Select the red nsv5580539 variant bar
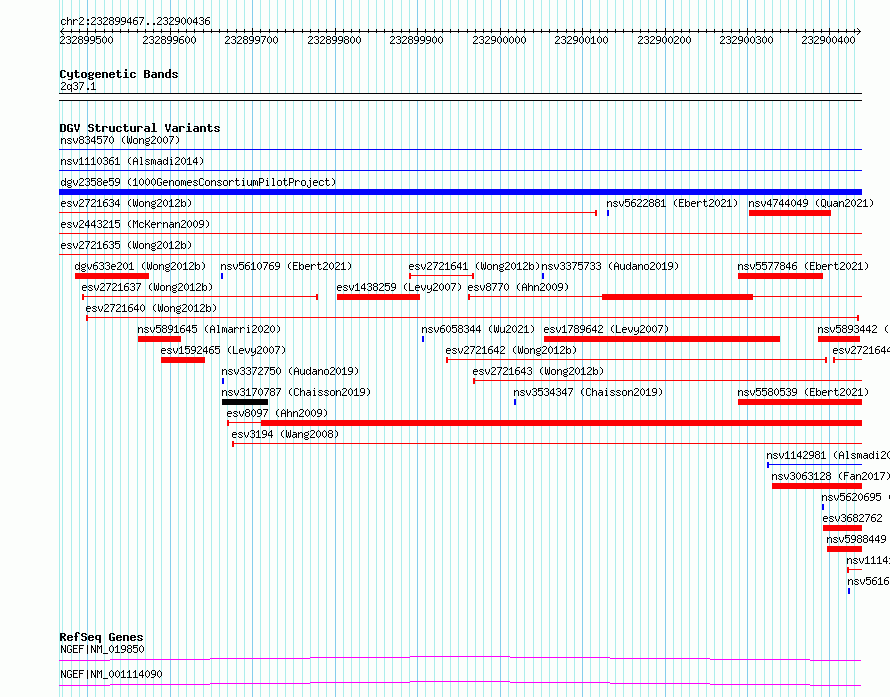This screenshot has height=697, width=890. pyautogui.click(x=800, y=402)
